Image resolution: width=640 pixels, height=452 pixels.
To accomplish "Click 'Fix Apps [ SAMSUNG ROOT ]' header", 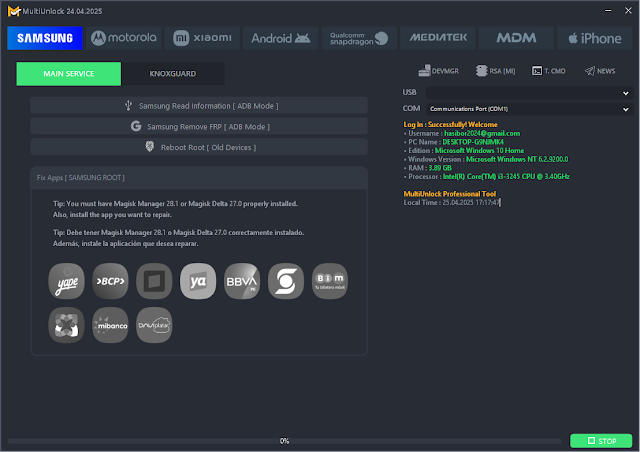I will point(81,178).
